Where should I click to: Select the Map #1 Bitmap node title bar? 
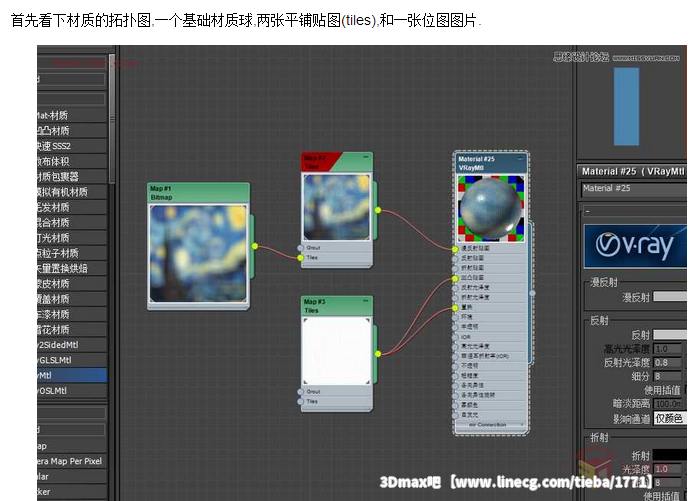(x=198, y=193)
